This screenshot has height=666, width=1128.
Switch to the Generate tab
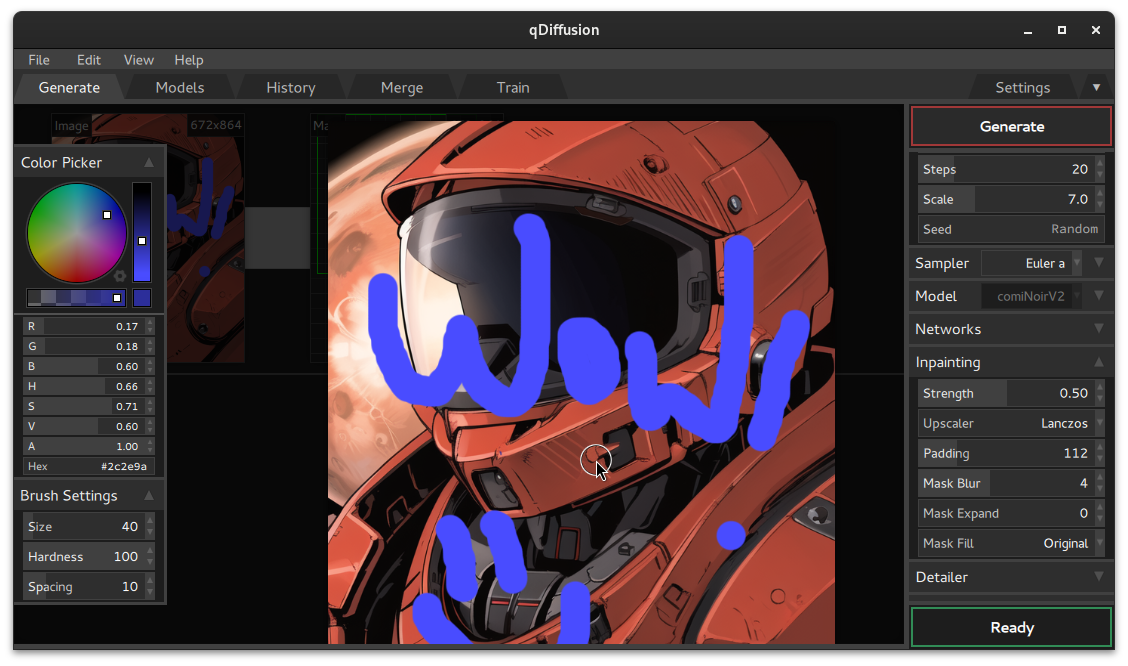click(69, 88)
